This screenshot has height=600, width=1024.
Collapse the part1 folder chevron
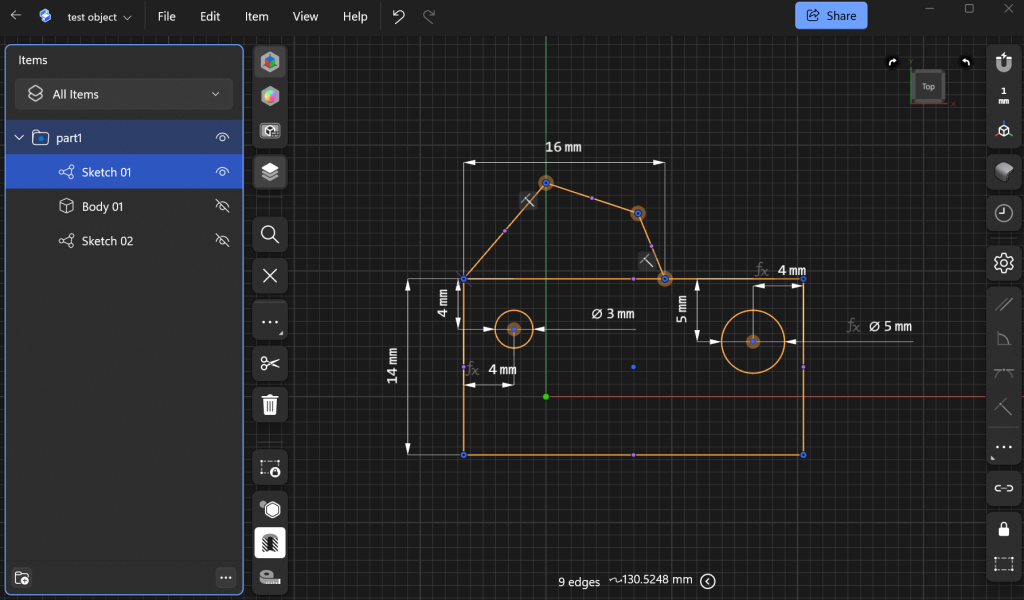point(19,138)
